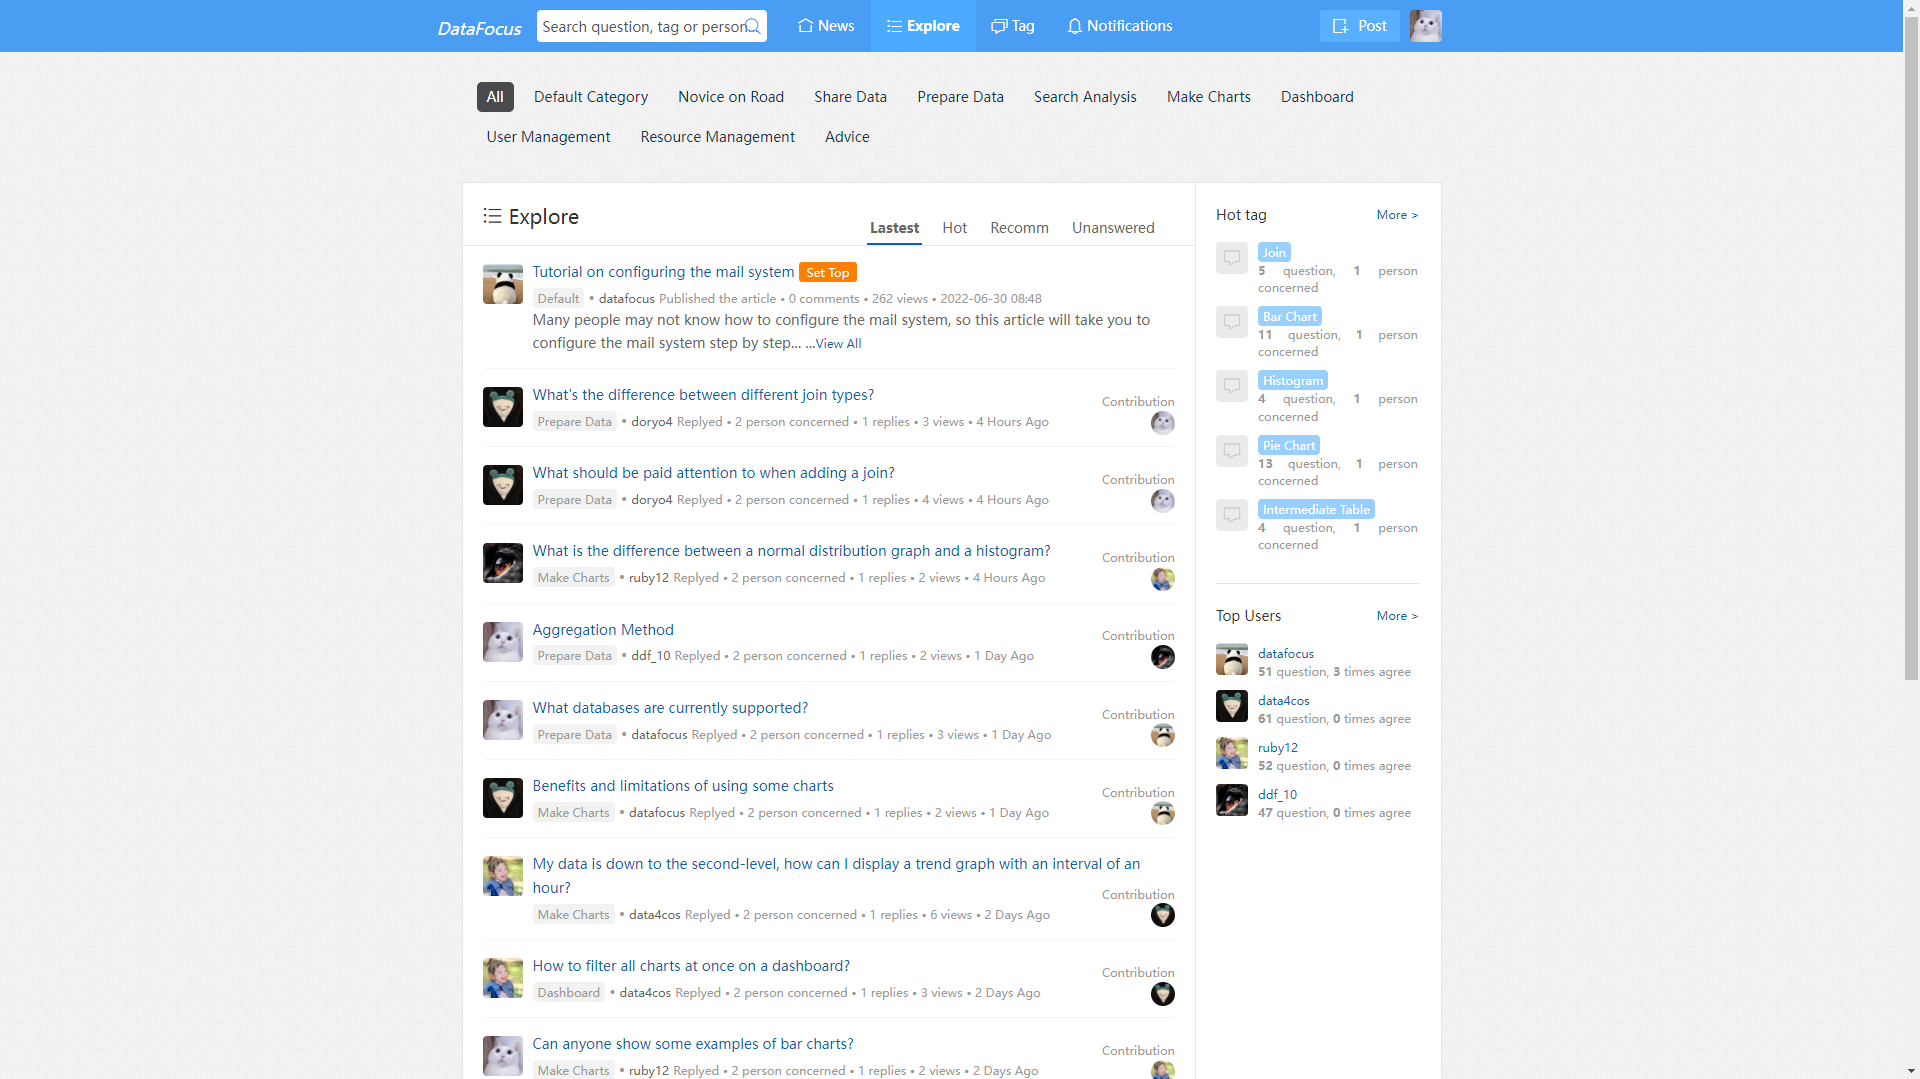The image size is (1920, 1079).
Task: Open mail system tutorial article
Action: pos(663,272)
